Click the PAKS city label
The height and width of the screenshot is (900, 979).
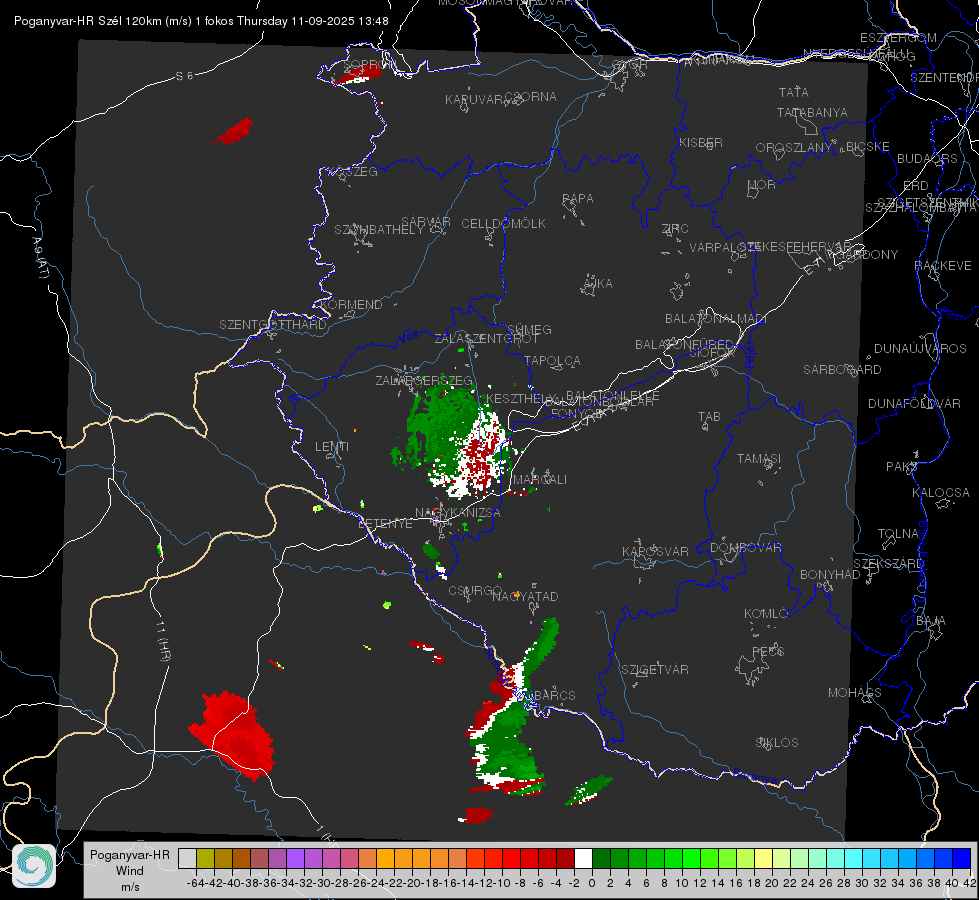[902, 467]
